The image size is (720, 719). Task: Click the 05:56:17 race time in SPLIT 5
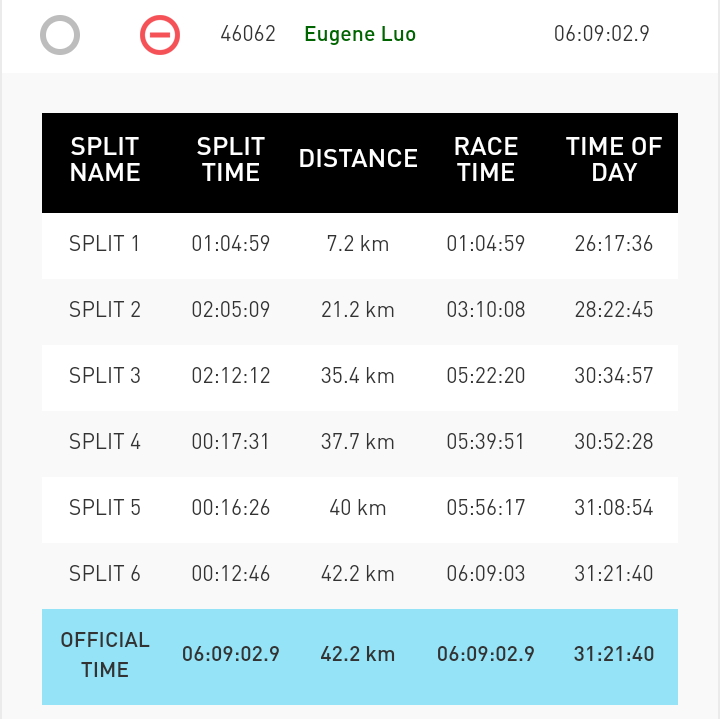click(486, 508)
